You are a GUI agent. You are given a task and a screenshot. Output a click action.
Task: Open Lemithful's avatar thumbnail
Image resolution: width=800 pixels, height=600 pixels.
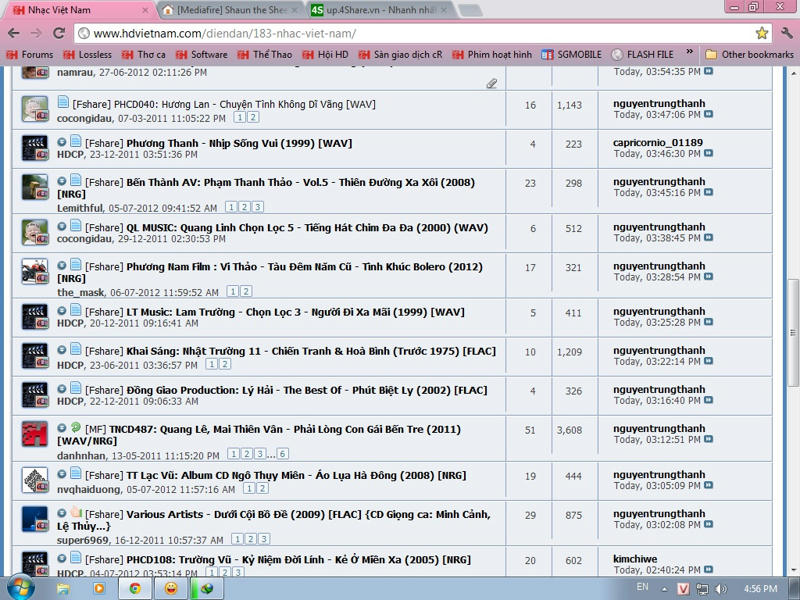pyautogui.click(x=35, y=187)
